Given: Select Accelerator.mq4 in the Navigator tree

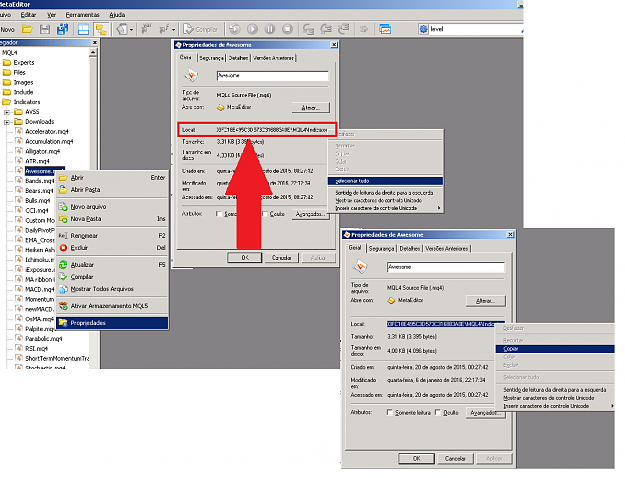Looking at the screenshot, I should point(47,132).
